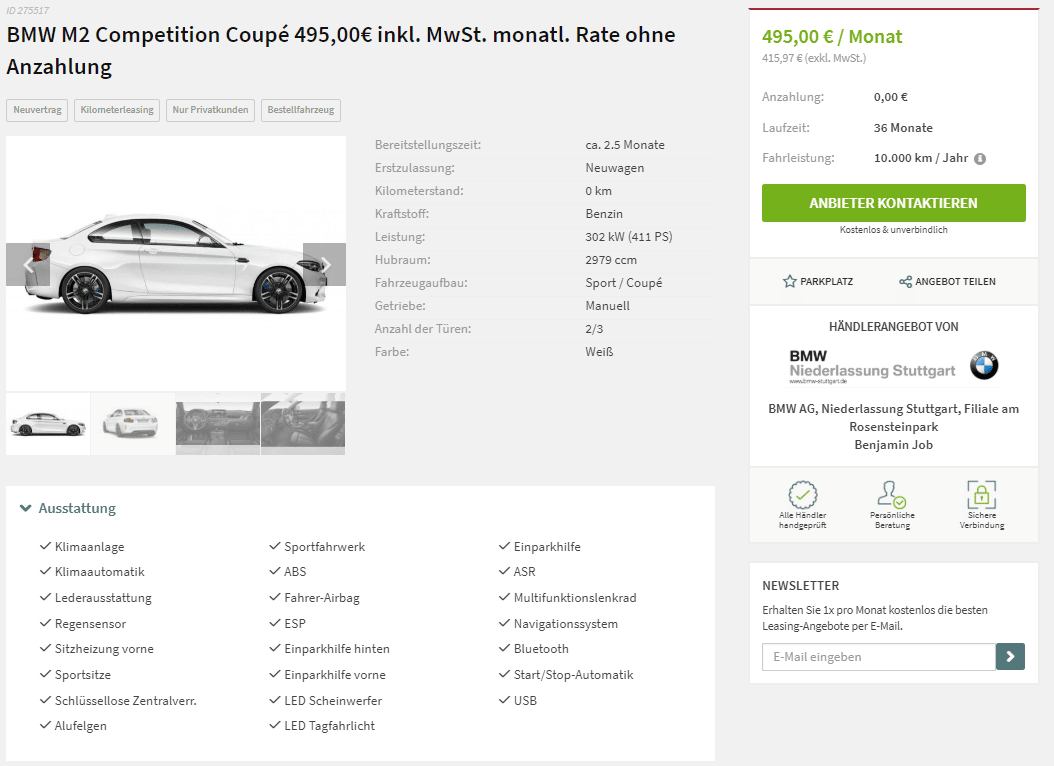Click the Bestellfahrzeug tag
Image resolution: width=1054 pixels, height=766 pixels.
[301, 110]
